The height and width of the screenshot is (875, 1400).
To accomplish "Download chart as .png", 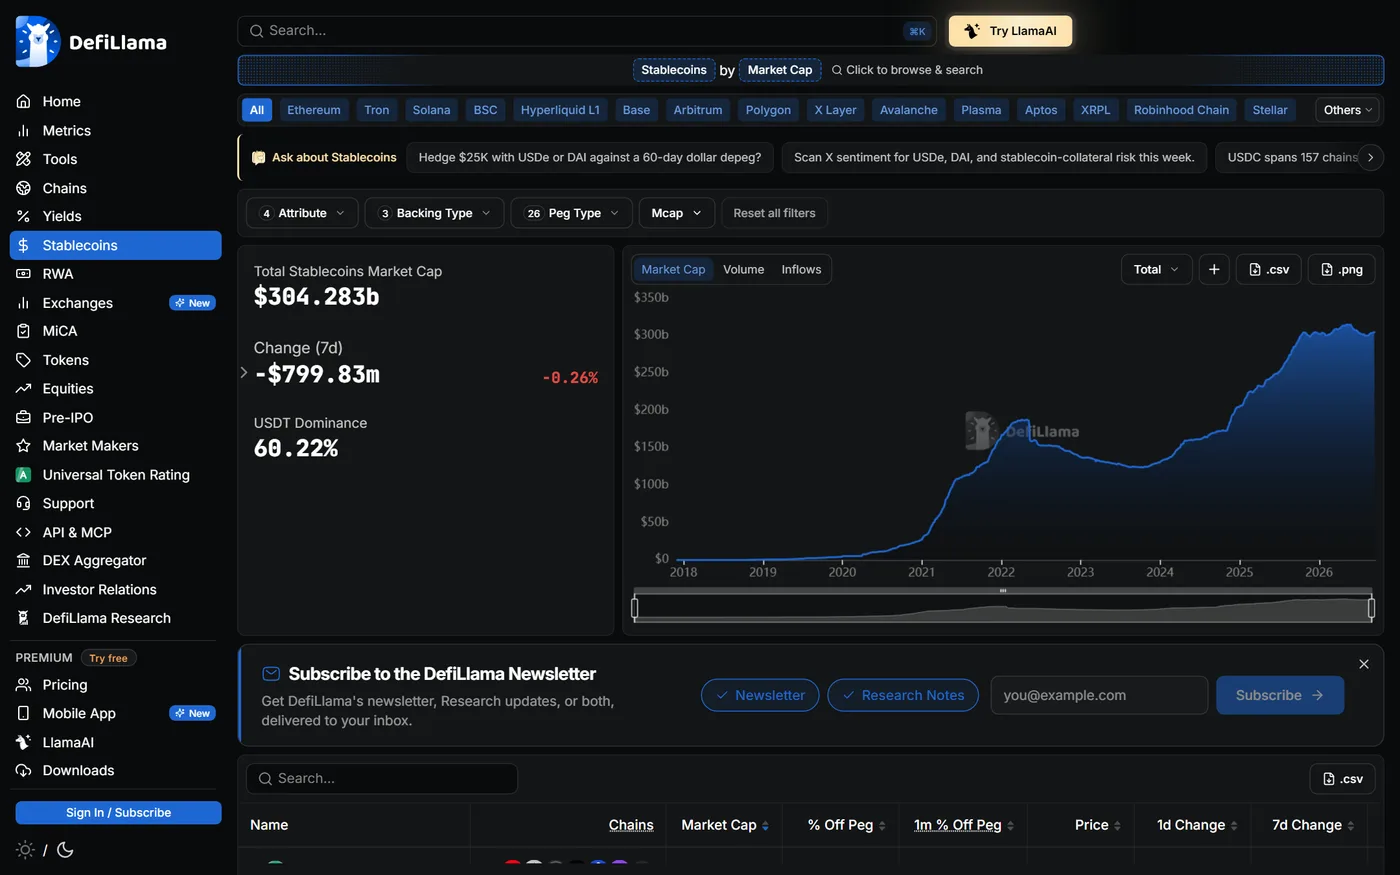I will (x=1342, y=269).
